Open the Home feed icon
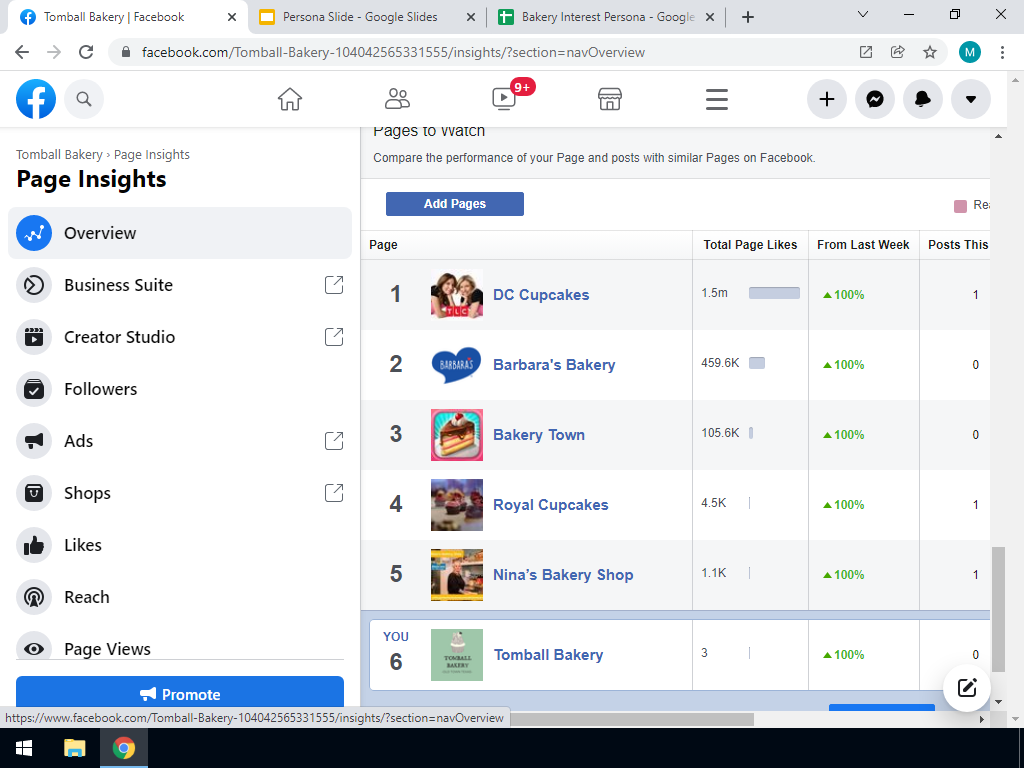The width and height of the screenshot is (1024, 768). pos(290,99)
